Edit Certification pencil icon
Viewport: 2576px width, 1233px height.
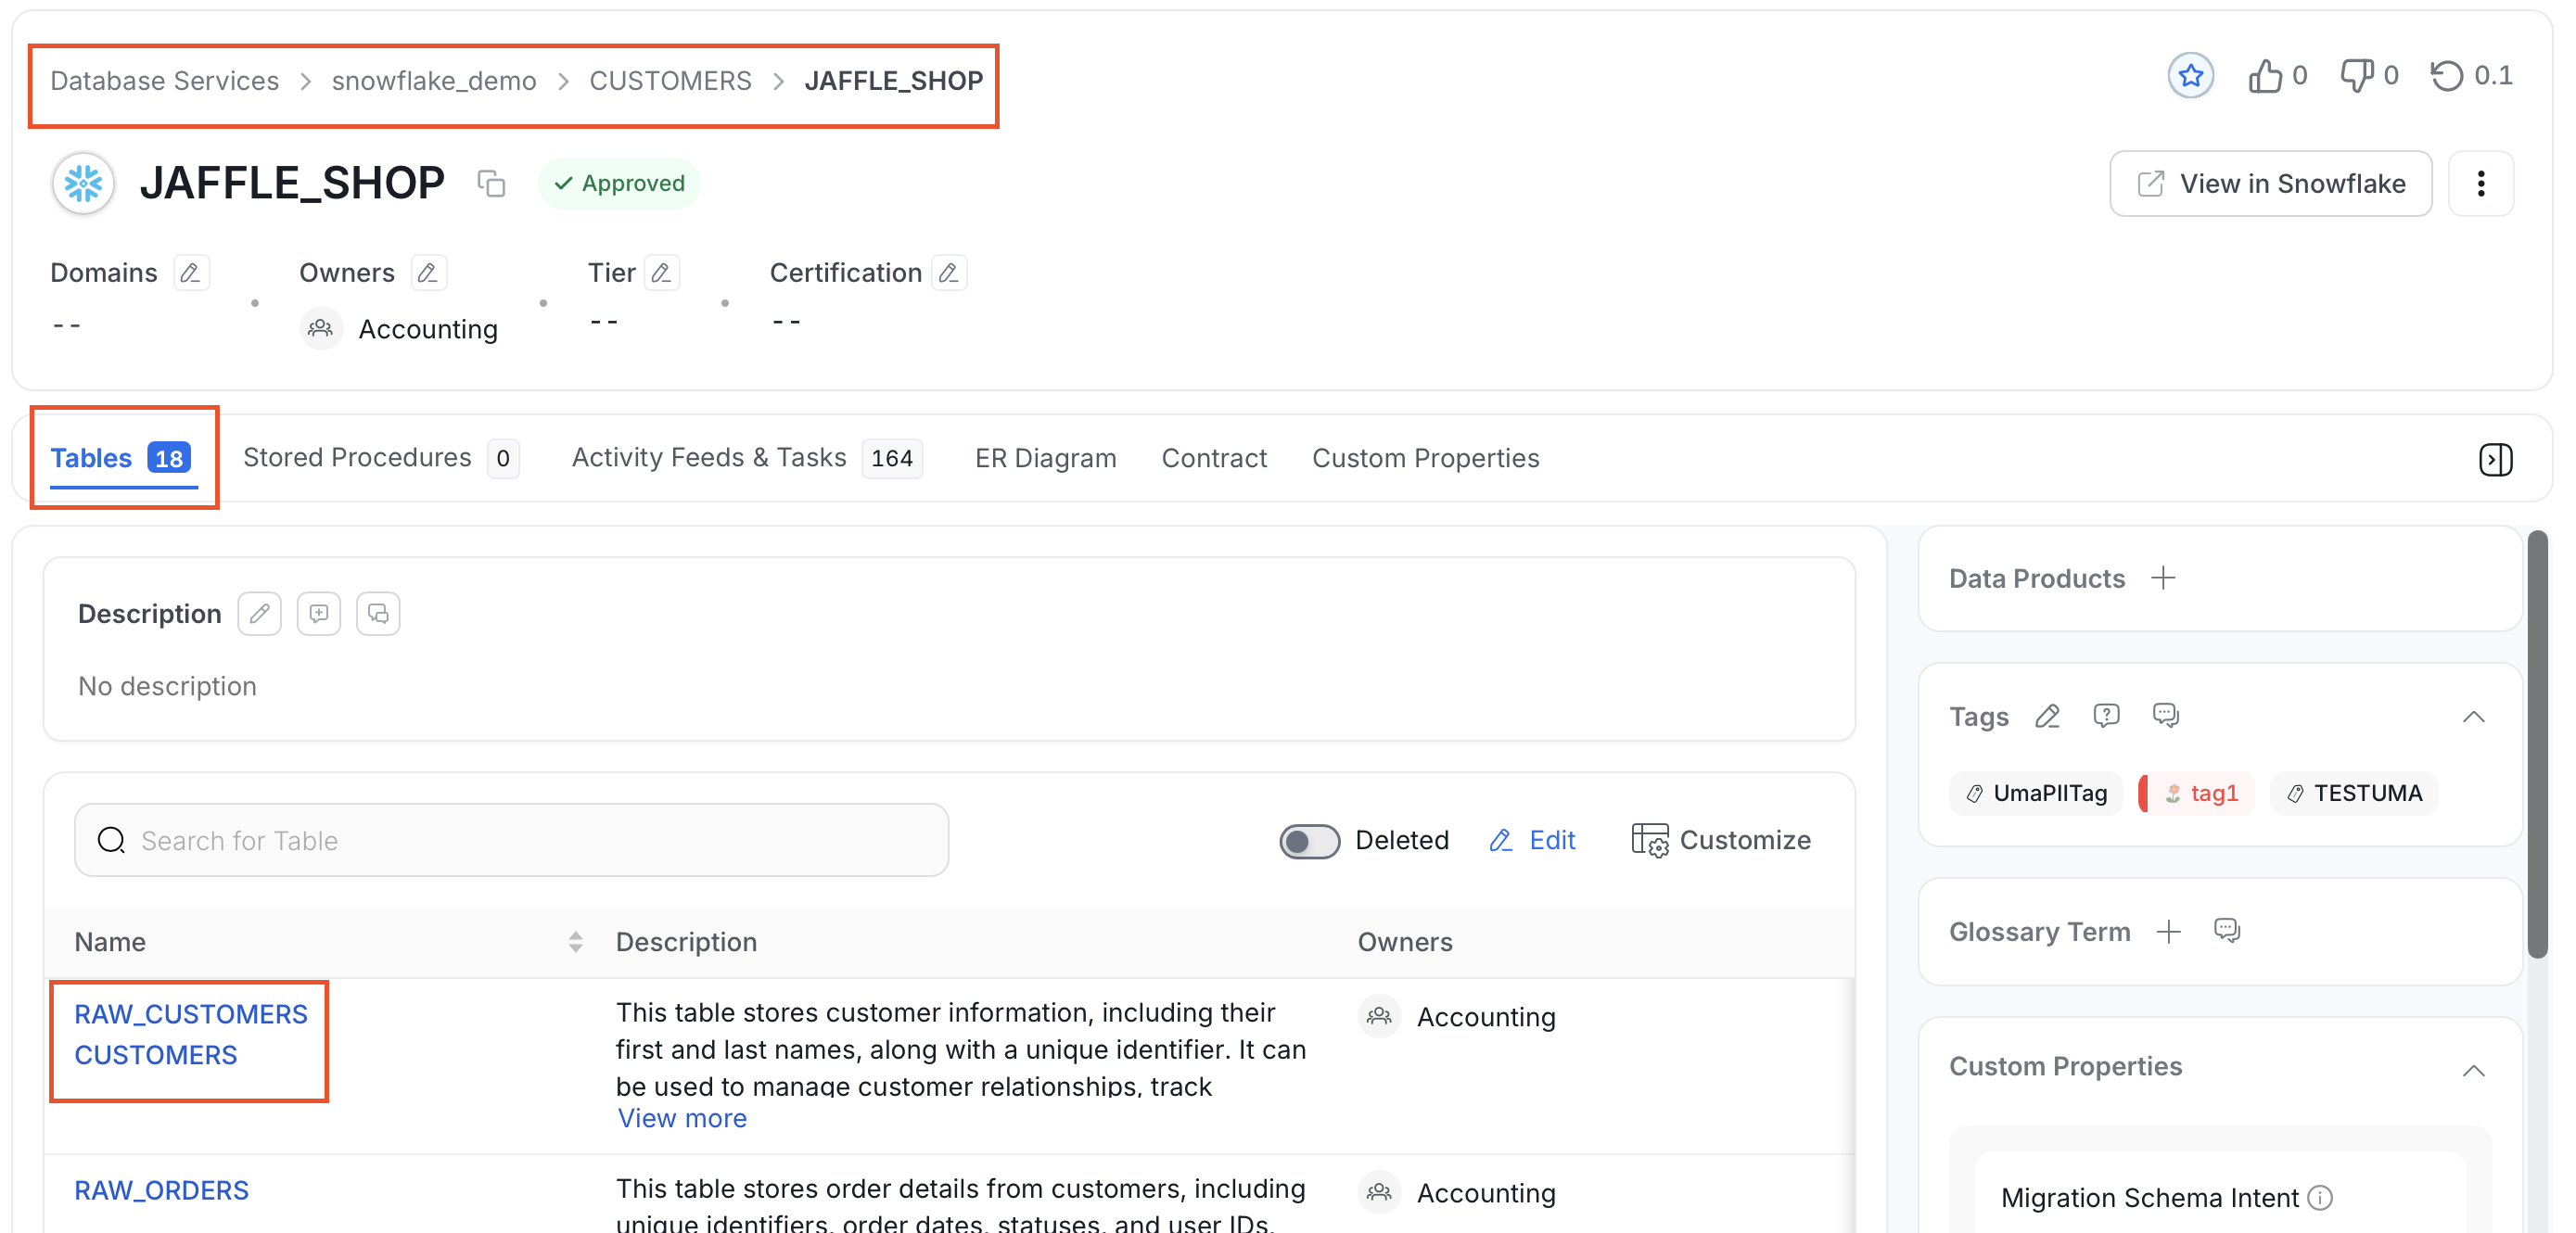pos(949,273)
